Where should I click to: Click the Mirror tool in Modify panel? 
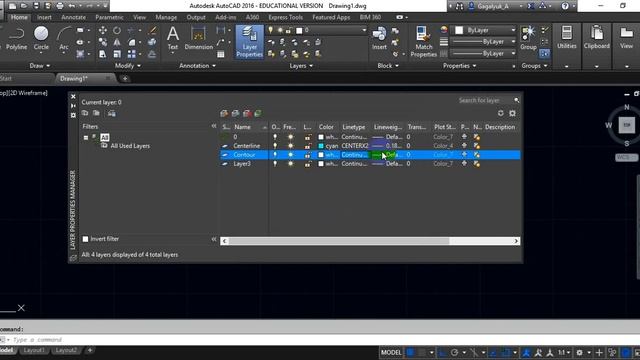[x=117, y=42]
